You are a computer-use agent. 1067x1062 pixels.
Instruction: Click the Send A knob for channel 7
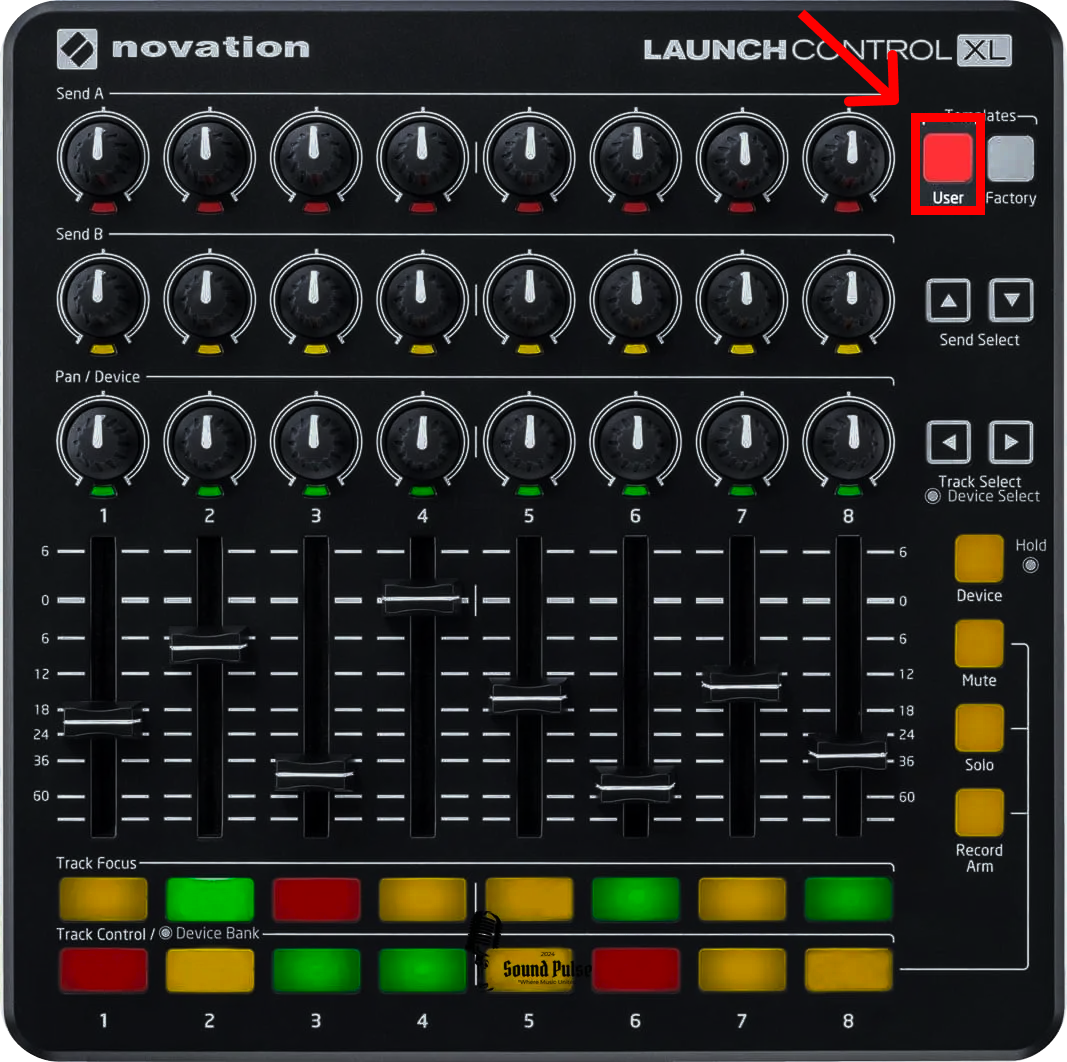pos(742,157)
